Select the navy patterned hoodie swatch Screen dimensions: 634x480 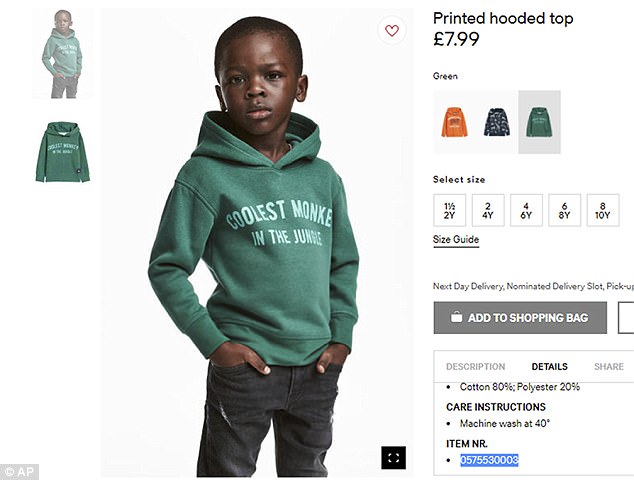click(497, 122)
